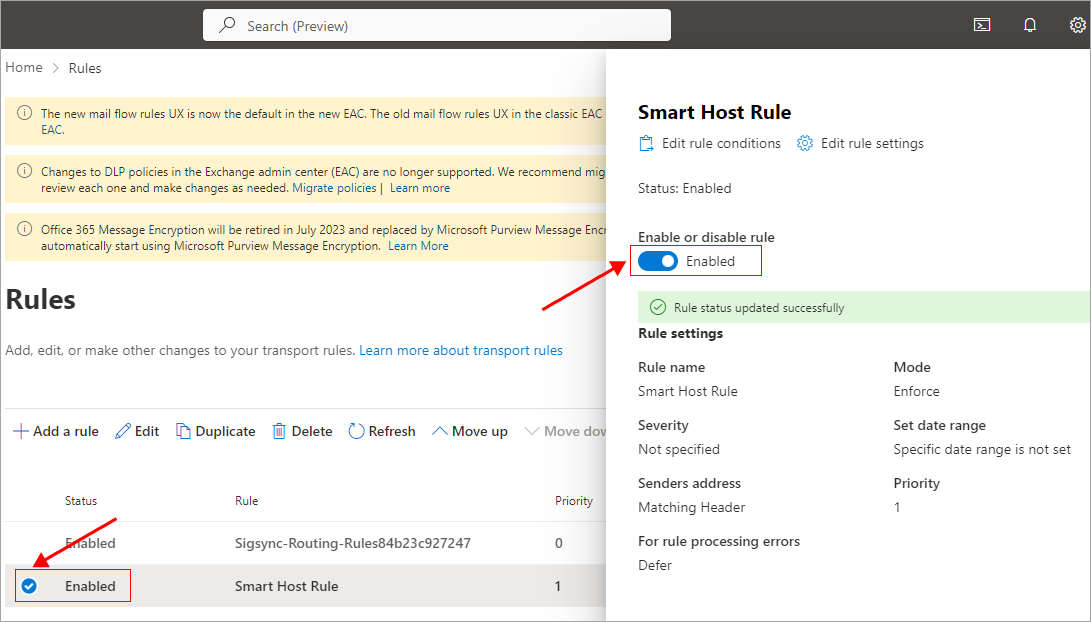Open the settings gear in header
This screenshot has width=1091, height=622.
tap(1077, 26)
